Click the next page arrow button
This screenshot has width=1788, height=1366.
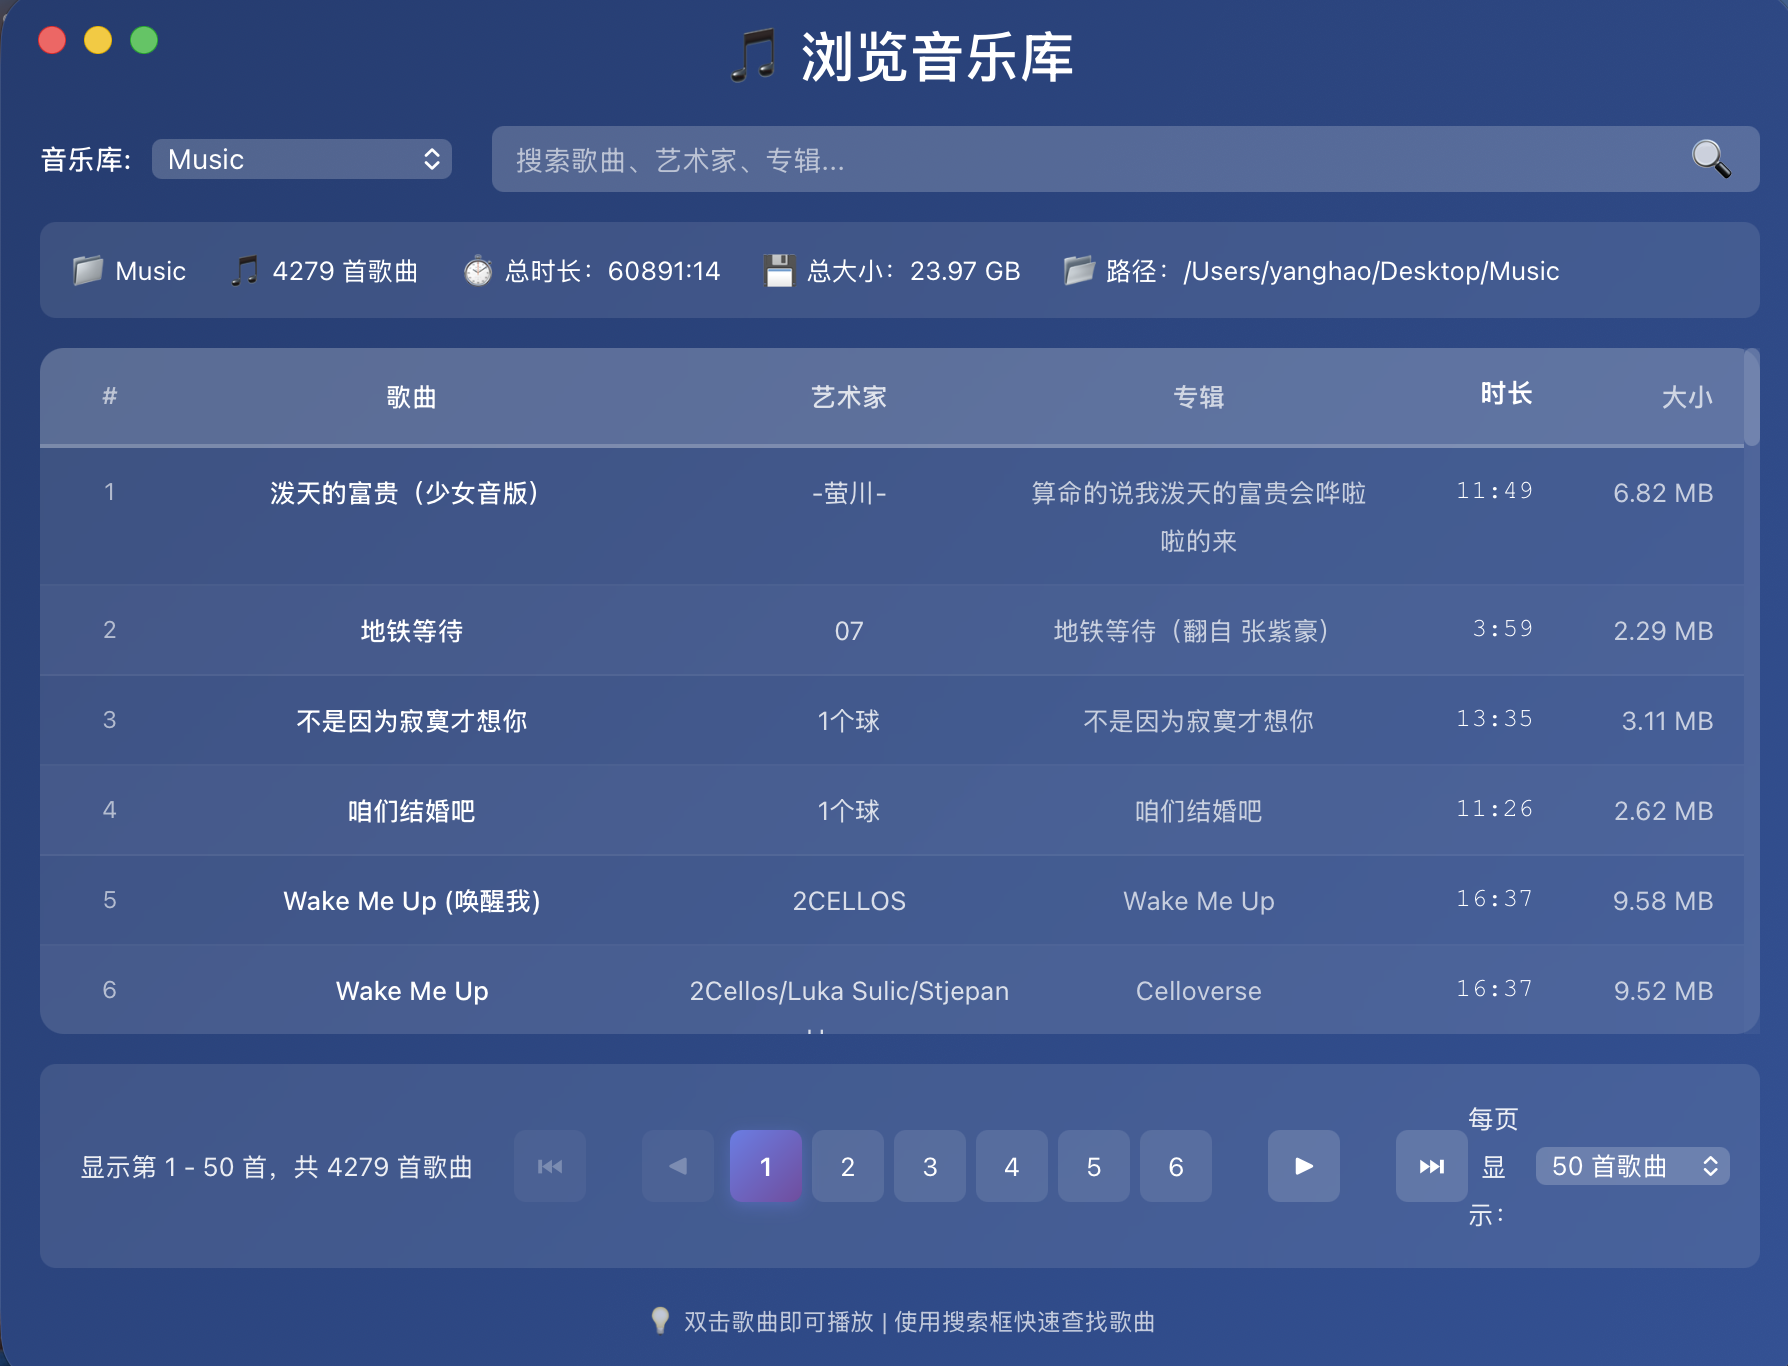click(1303, 1166)
